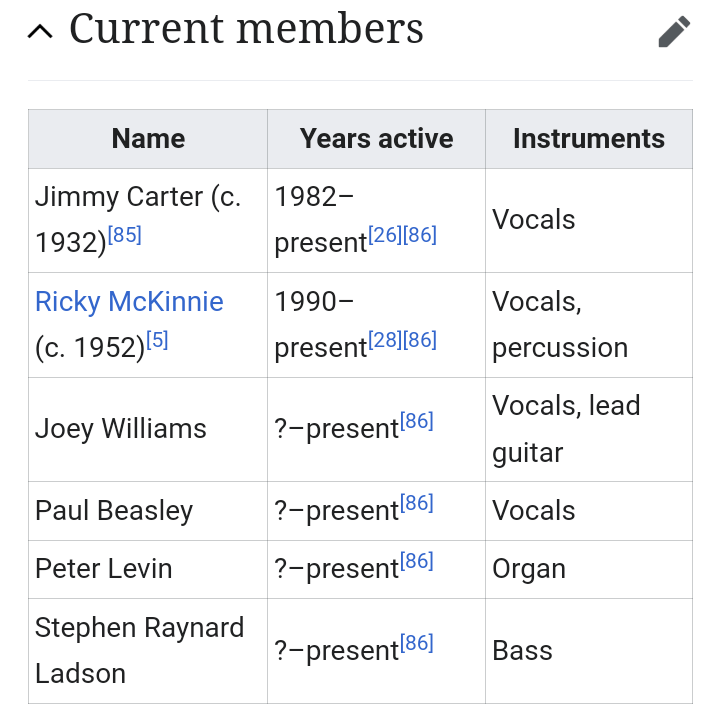
Task: Click the pencil edit section icon
Action: pos(674,32)
